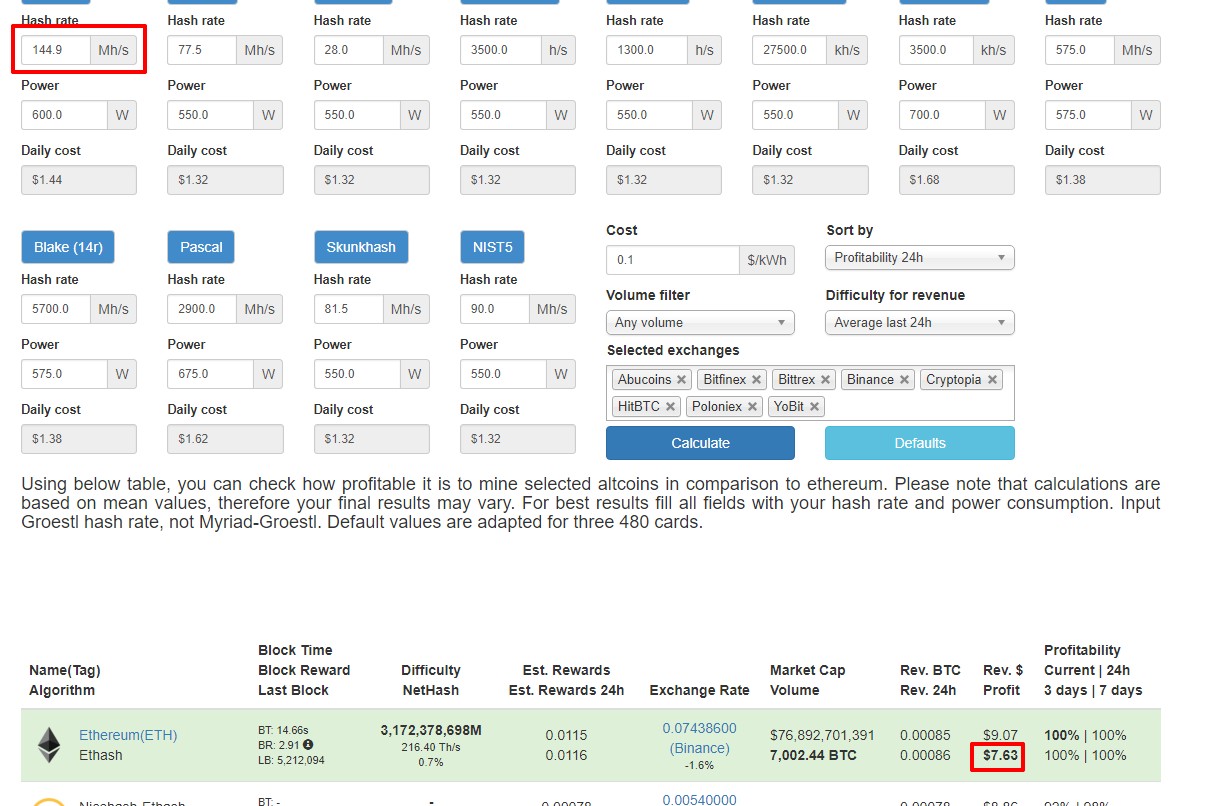Focus the 3500.0 h/s hash rate field
The width and height of the screenshot is (1227, 806).
click(500, 50)
